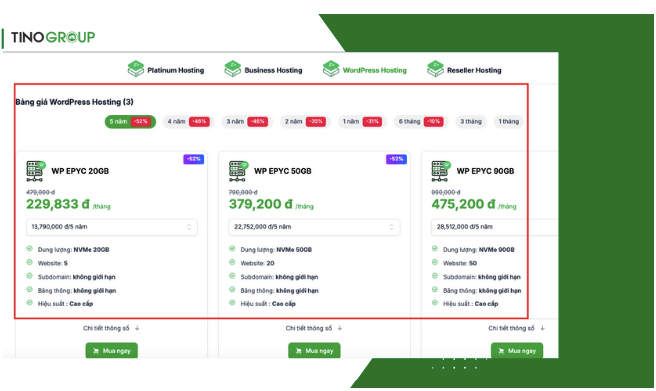Click the Website: 50 check icon

(x=435, y=263)
